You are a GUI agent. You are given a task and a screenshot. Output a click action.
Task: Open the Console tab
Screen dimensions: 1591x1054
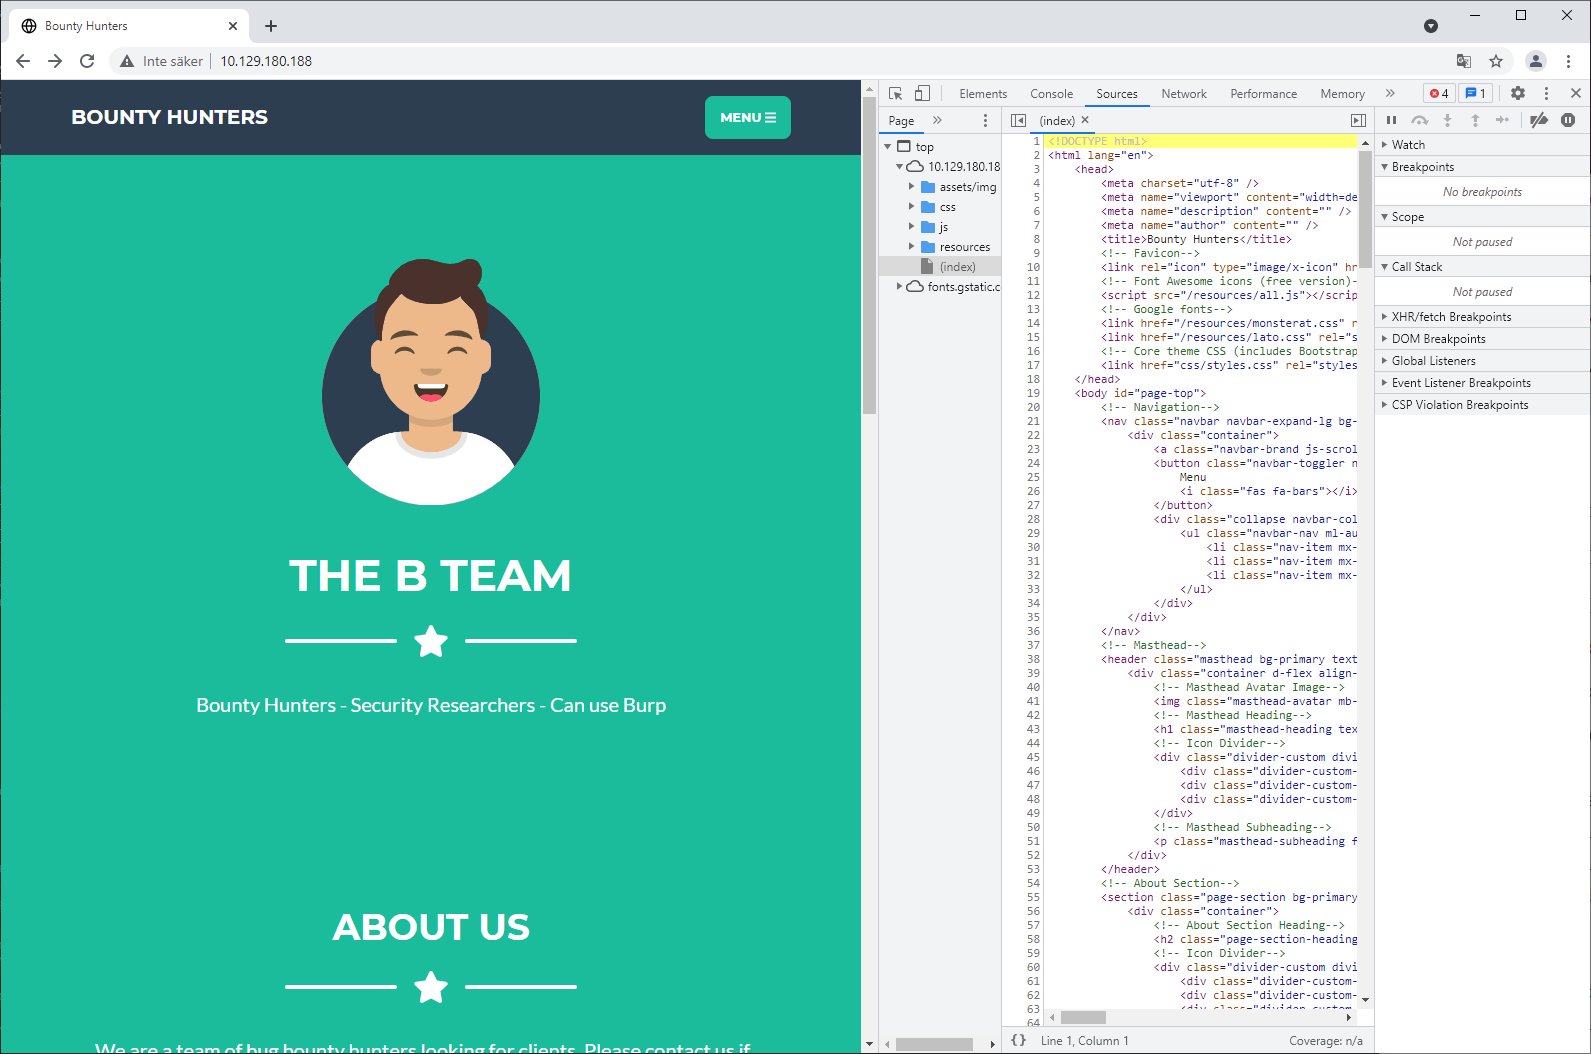pyautogui.click(x=1051, y=94)
